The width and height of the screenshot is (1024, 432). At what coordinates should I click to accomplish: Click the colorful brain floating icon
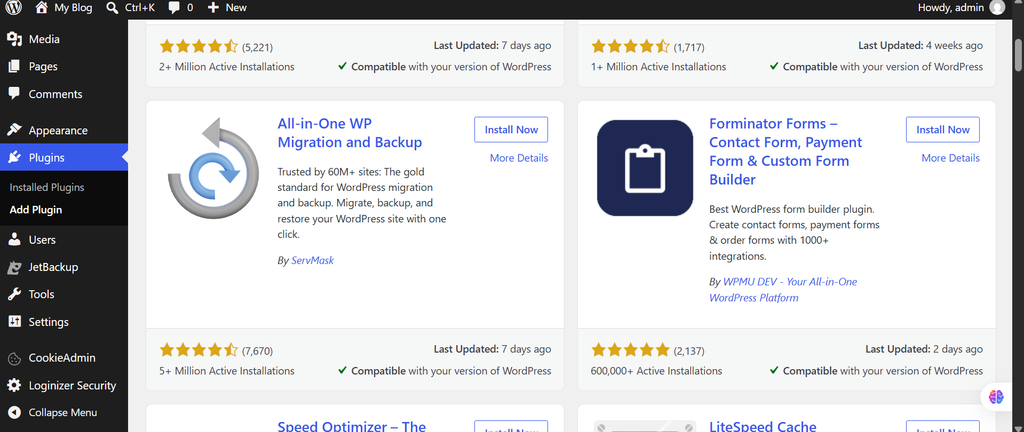(996, 396)
